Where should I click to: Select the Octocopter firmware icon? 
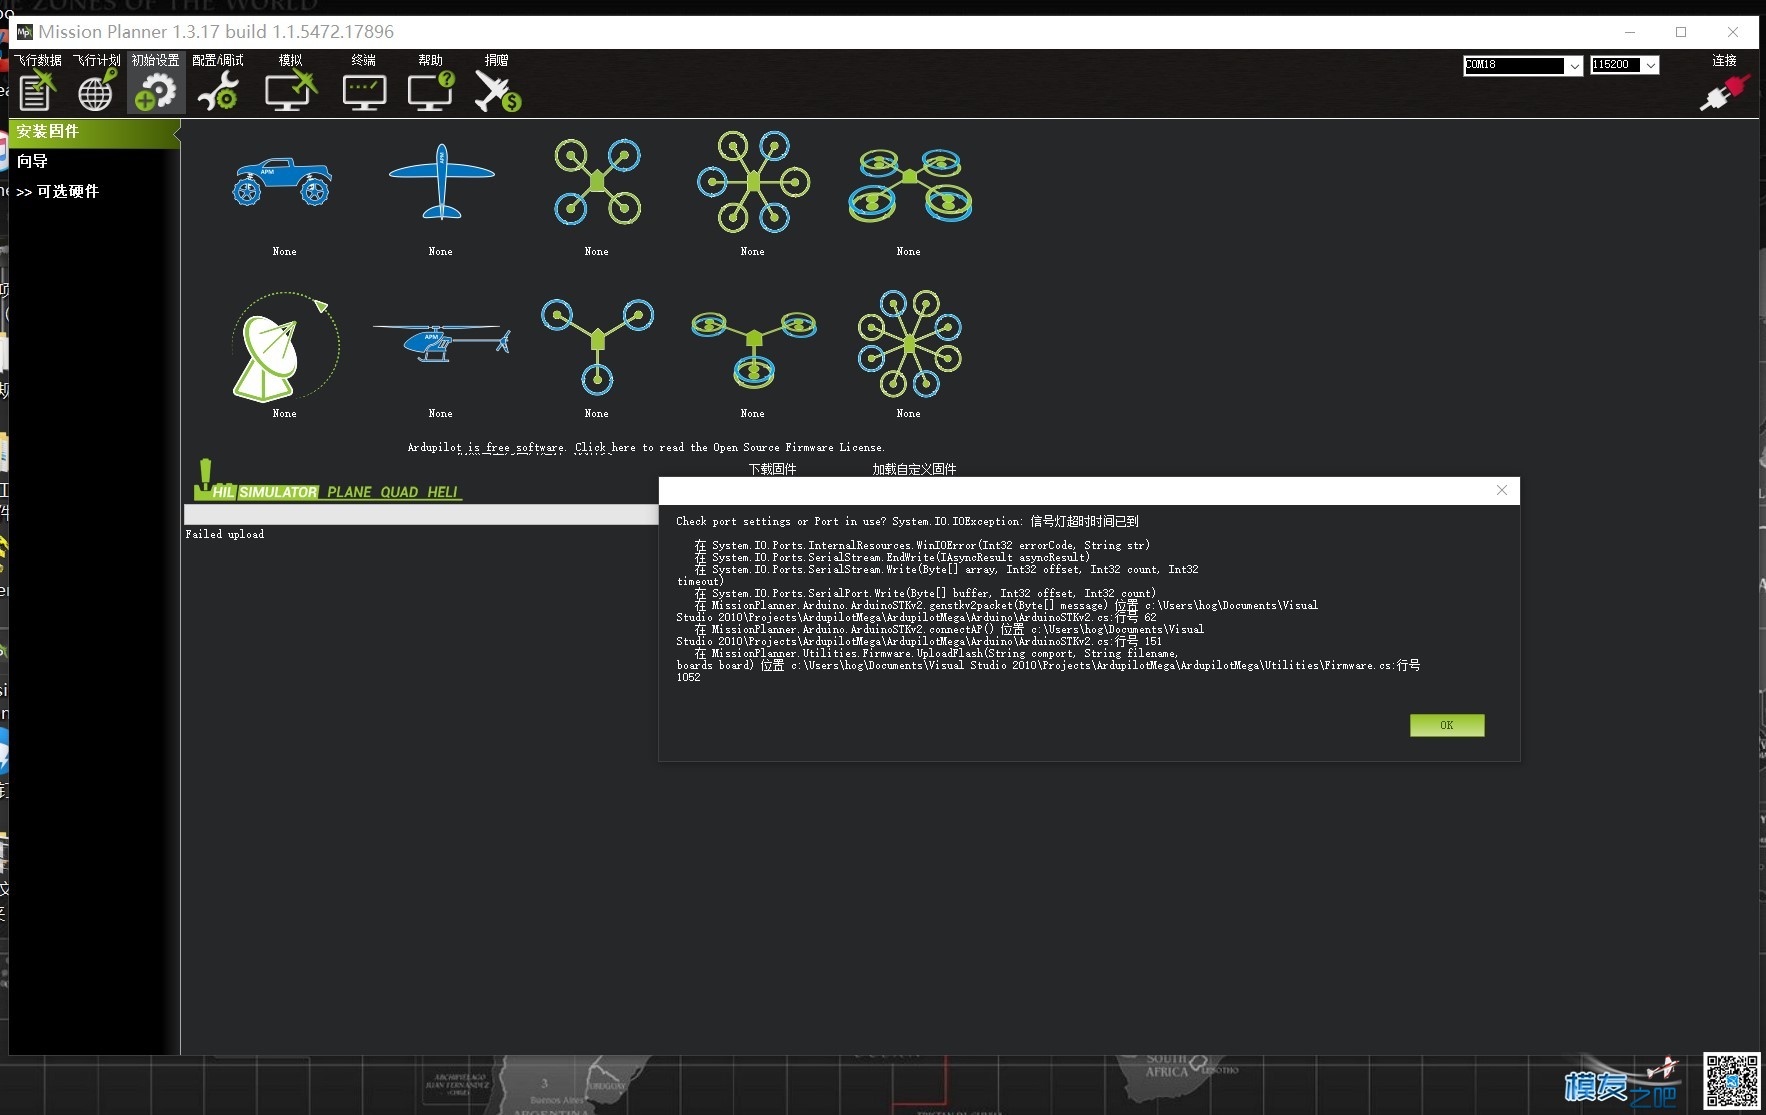[x=909, y=344]
